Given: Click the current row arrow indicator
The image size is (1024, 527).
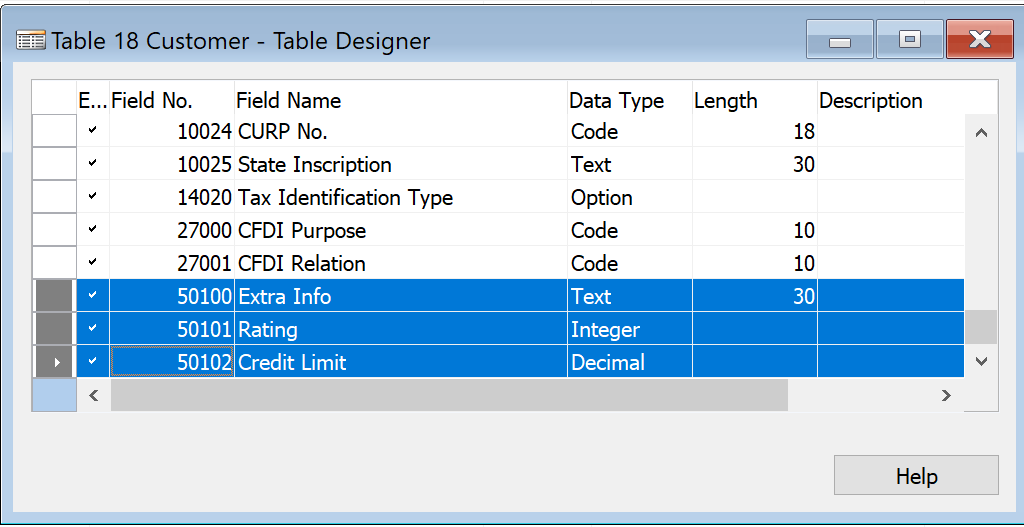Looking at the screenshot, I should coord(55,363).
